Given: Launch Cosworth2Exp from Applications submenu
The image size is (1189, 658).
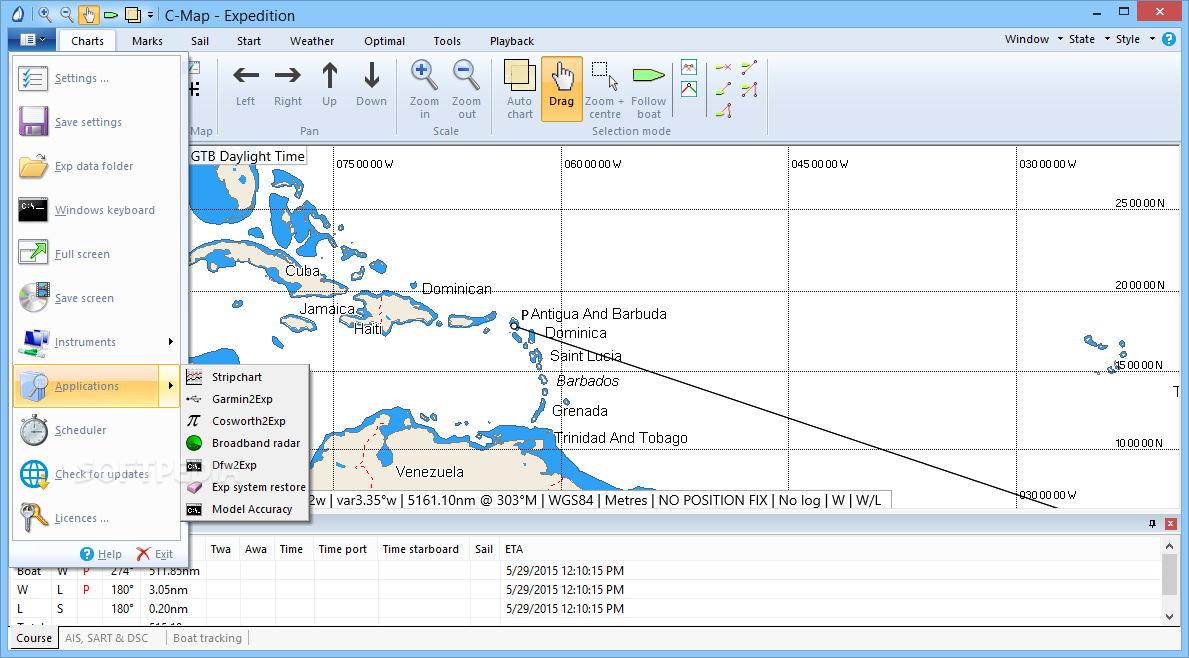Looking at the screenshot, I should pos(245,421).
